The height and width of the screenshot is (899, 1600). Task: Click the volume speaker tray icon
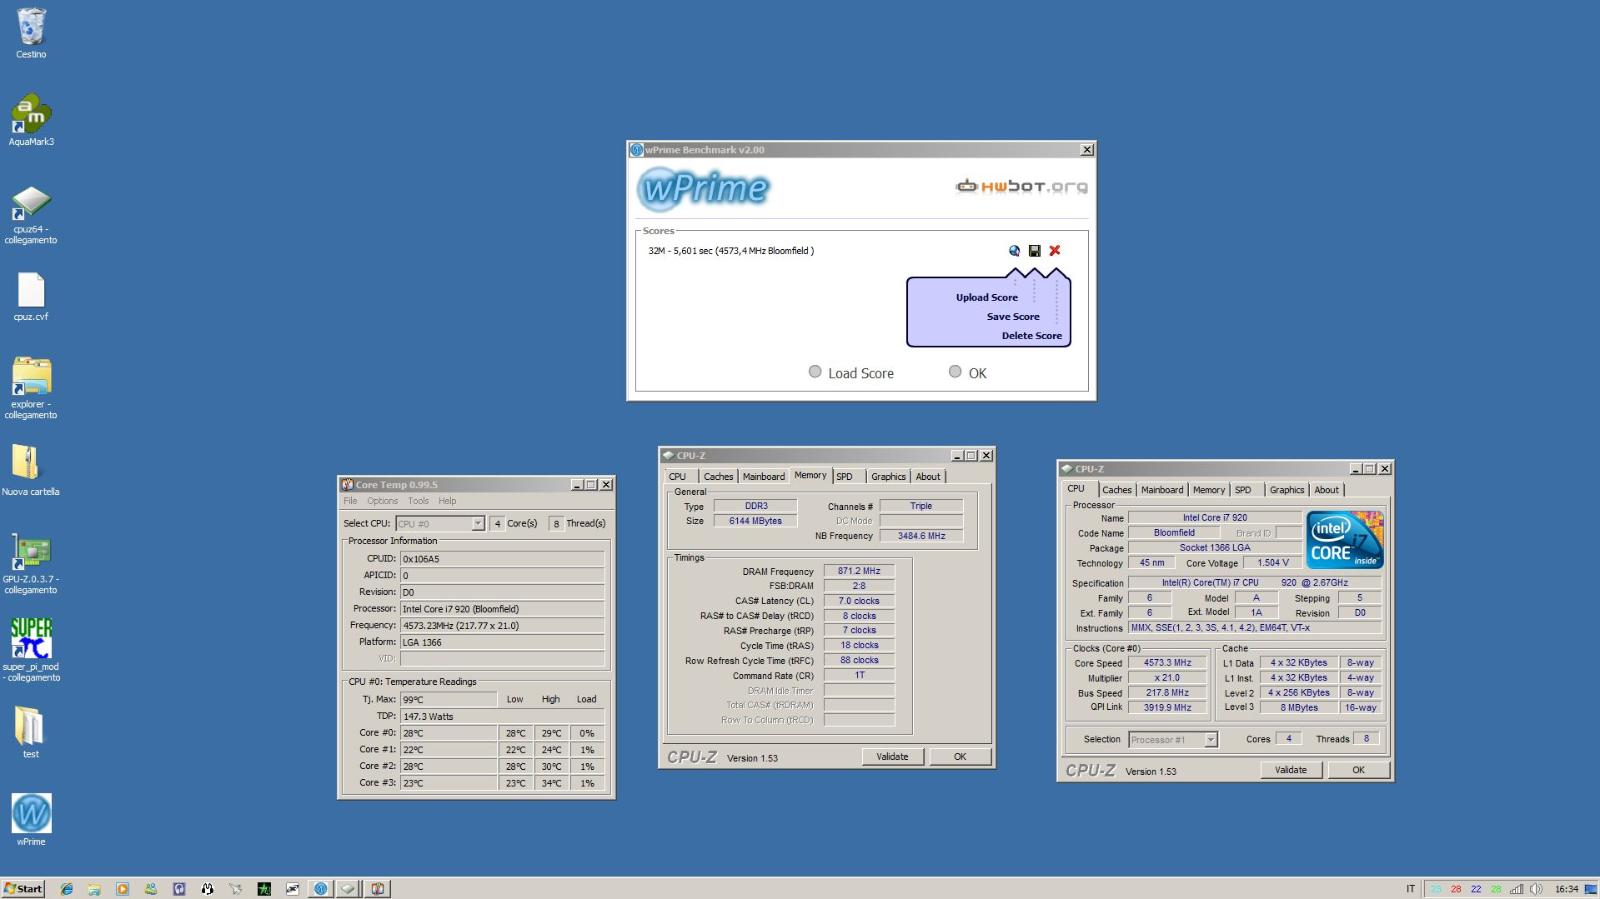pos(1536,888)
